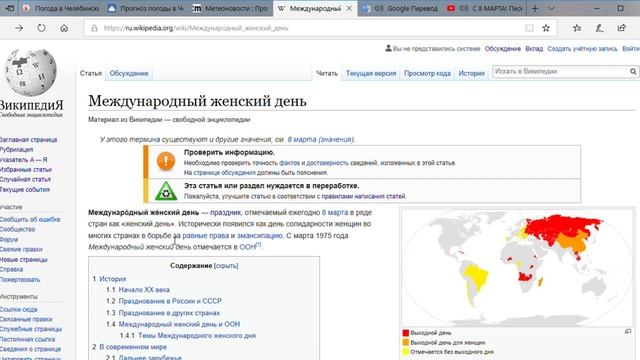The height and width of the screenshot is (360, 640).
Task: Jump to Международный женский день и ООН
Action: [x=179, y=324]
